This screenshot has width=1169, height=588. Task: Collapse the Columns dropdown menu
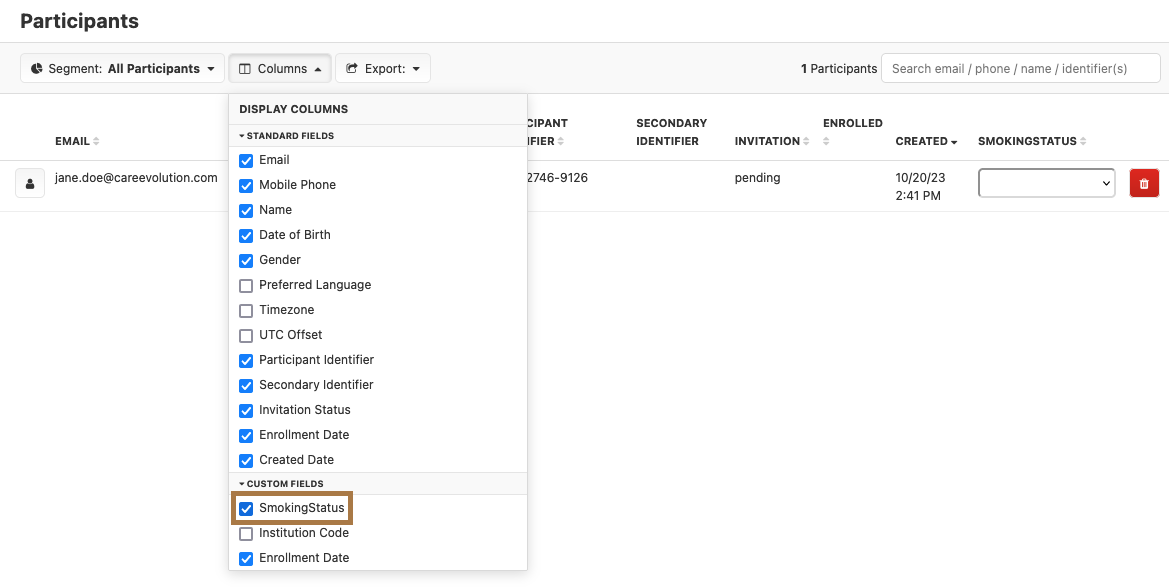(280, 69)
